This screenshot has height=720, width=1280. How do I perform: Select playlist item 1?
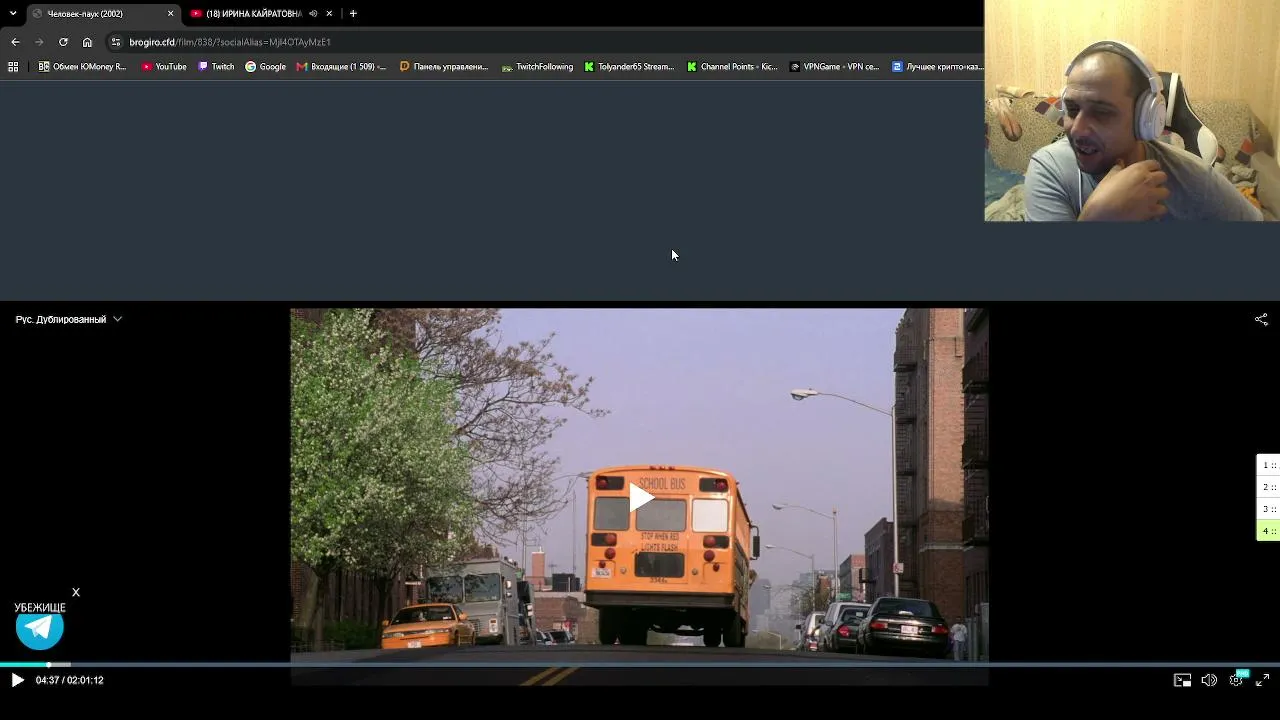coord(1268,465)
